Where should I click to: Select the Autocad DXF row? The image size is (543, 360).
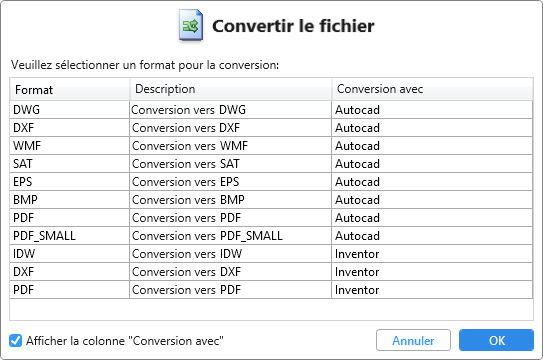click(271, 128)
